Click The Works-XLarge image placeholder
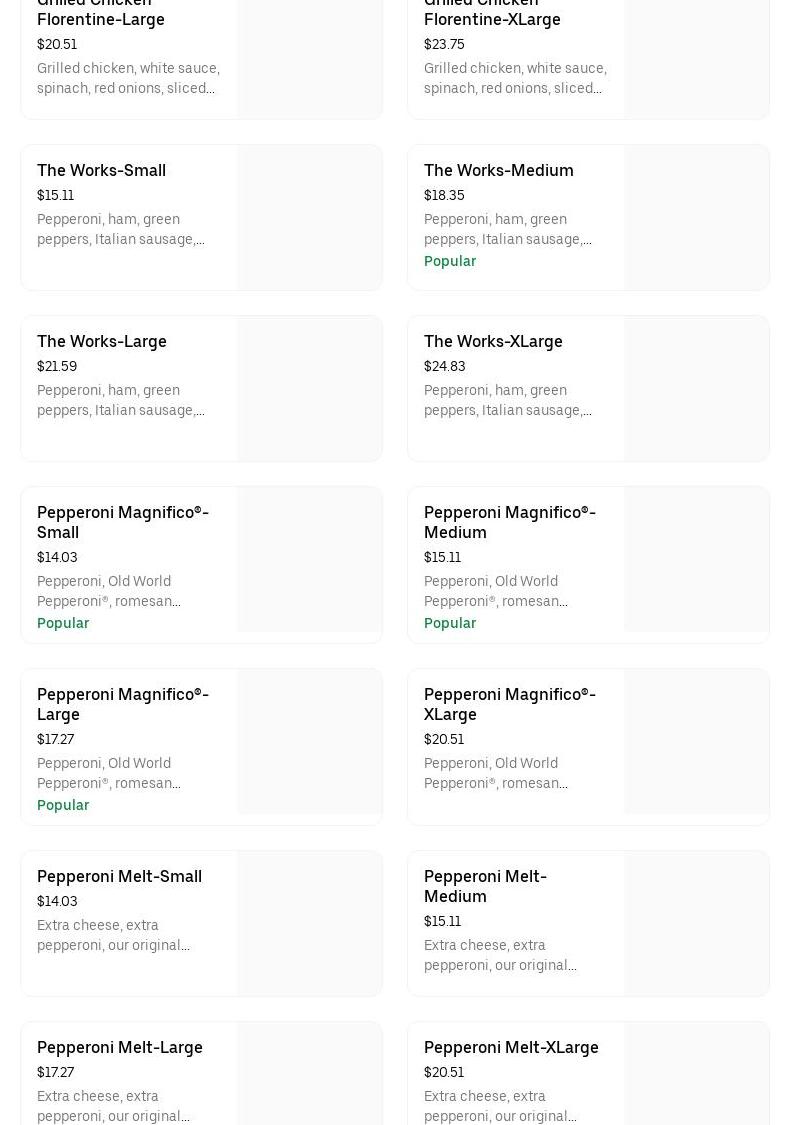 (x=696, y=389)
